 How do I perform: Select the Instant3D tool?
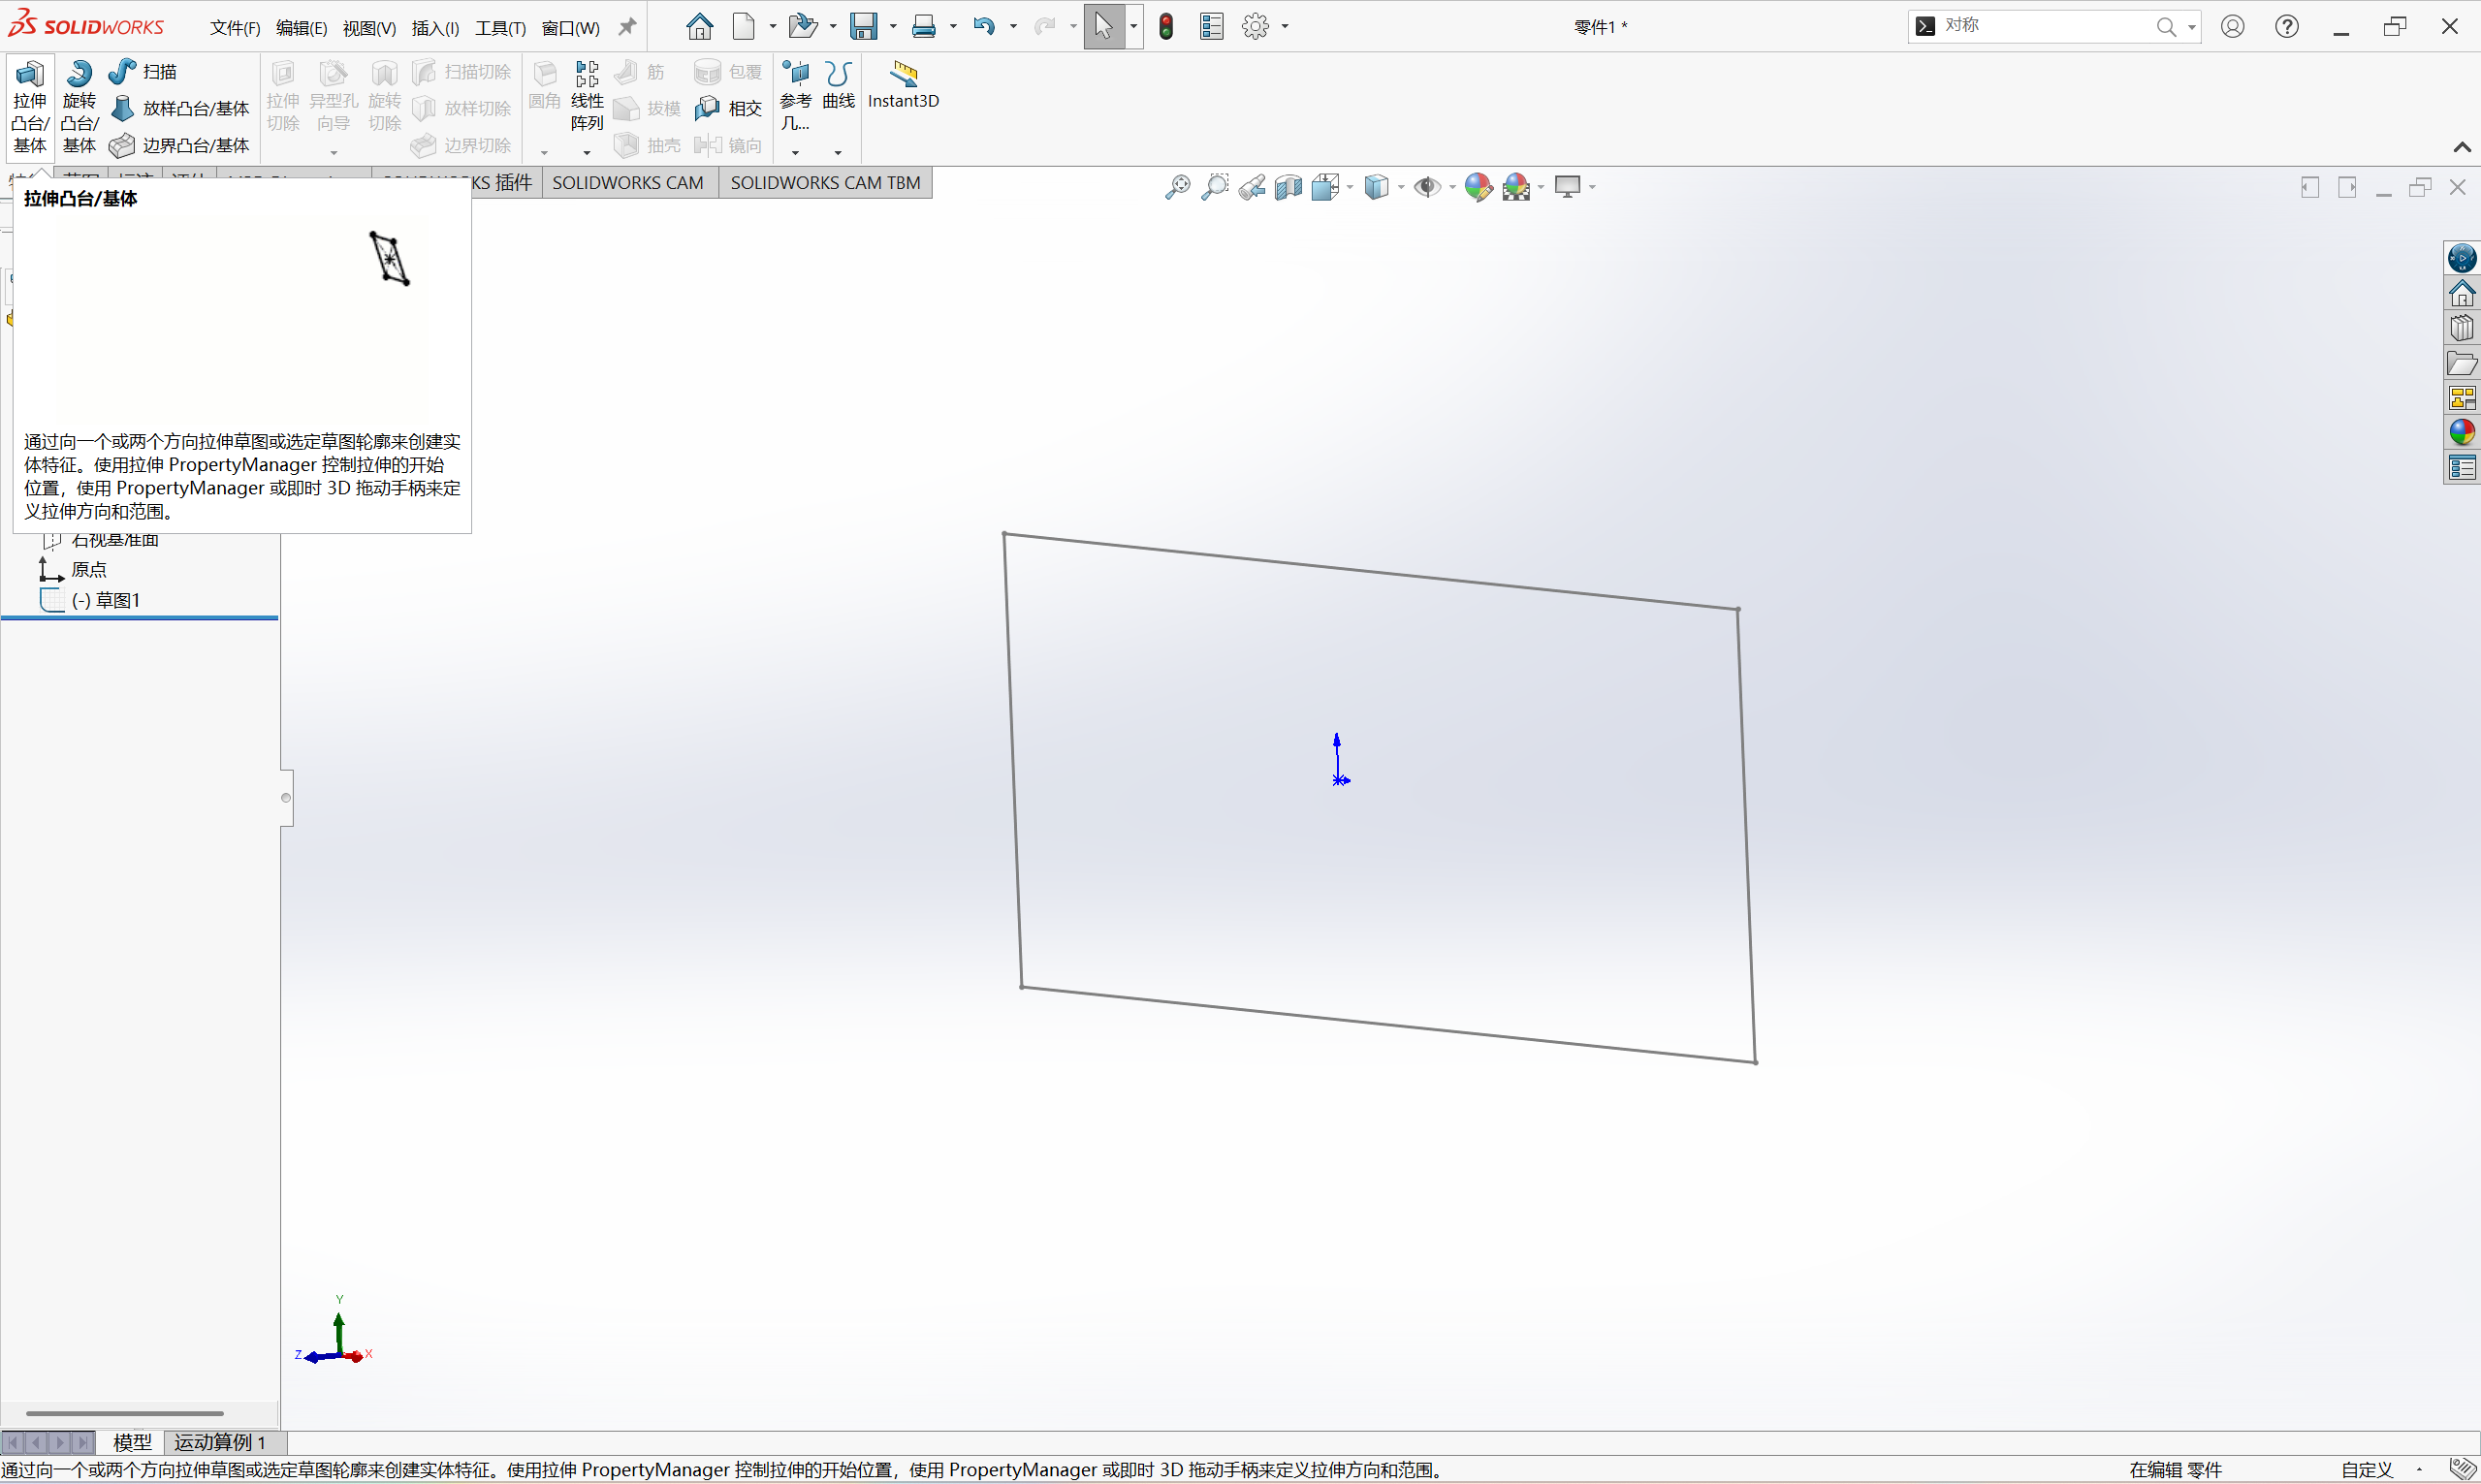(x=903, y=85)
